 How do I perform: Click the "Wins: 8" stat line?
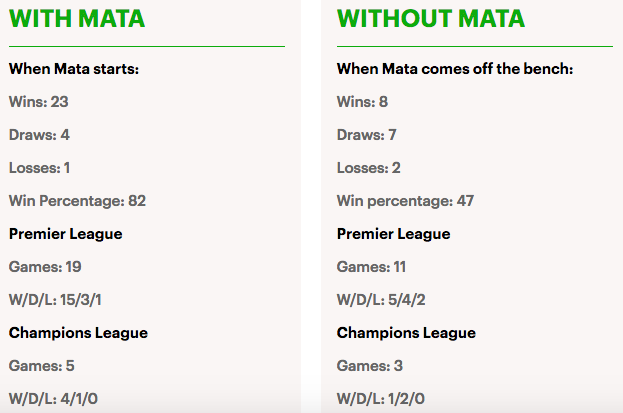coord(362,102)
